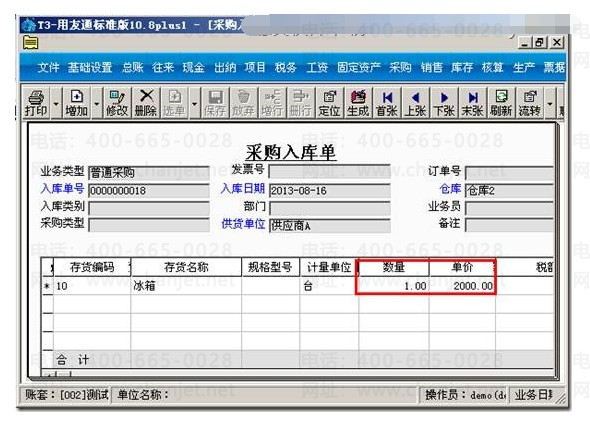Click the 保存 save toolbar icon
The image size is (590, 423).
click(x=215, y=103)
